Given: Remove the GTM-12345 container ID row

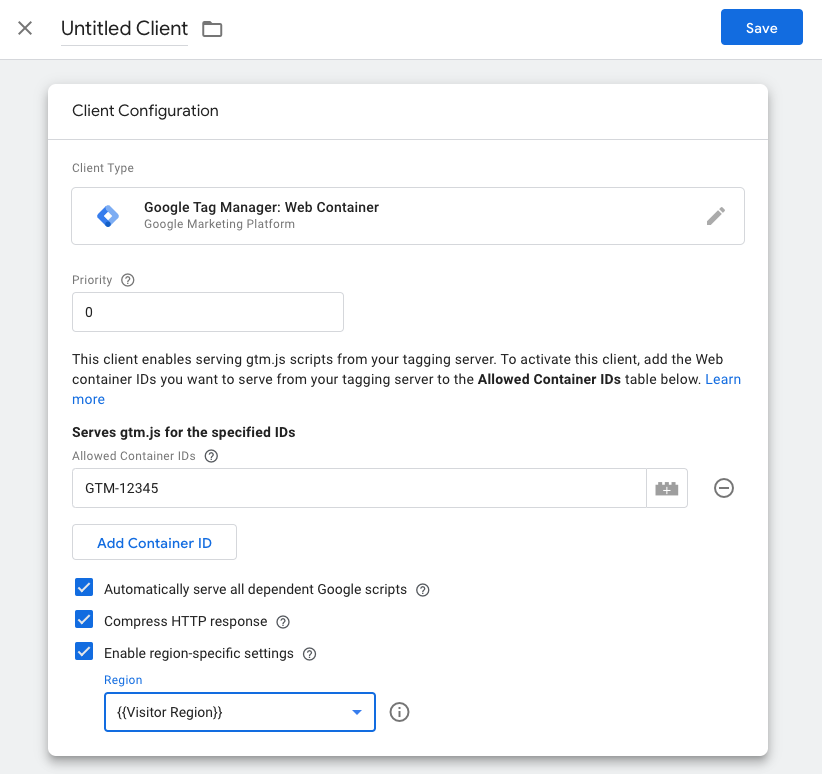Looking at the screenshot, I should click(x=722, y=488).
